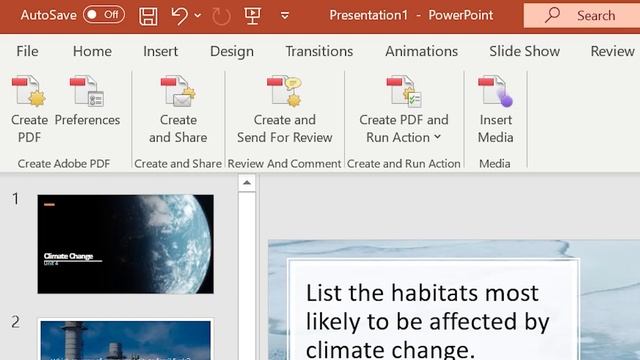This screenshot has width=640, height=360.
Task: Click the slide panel scroll up arrow
Action: pyautogui.click(x=247, y=183)
